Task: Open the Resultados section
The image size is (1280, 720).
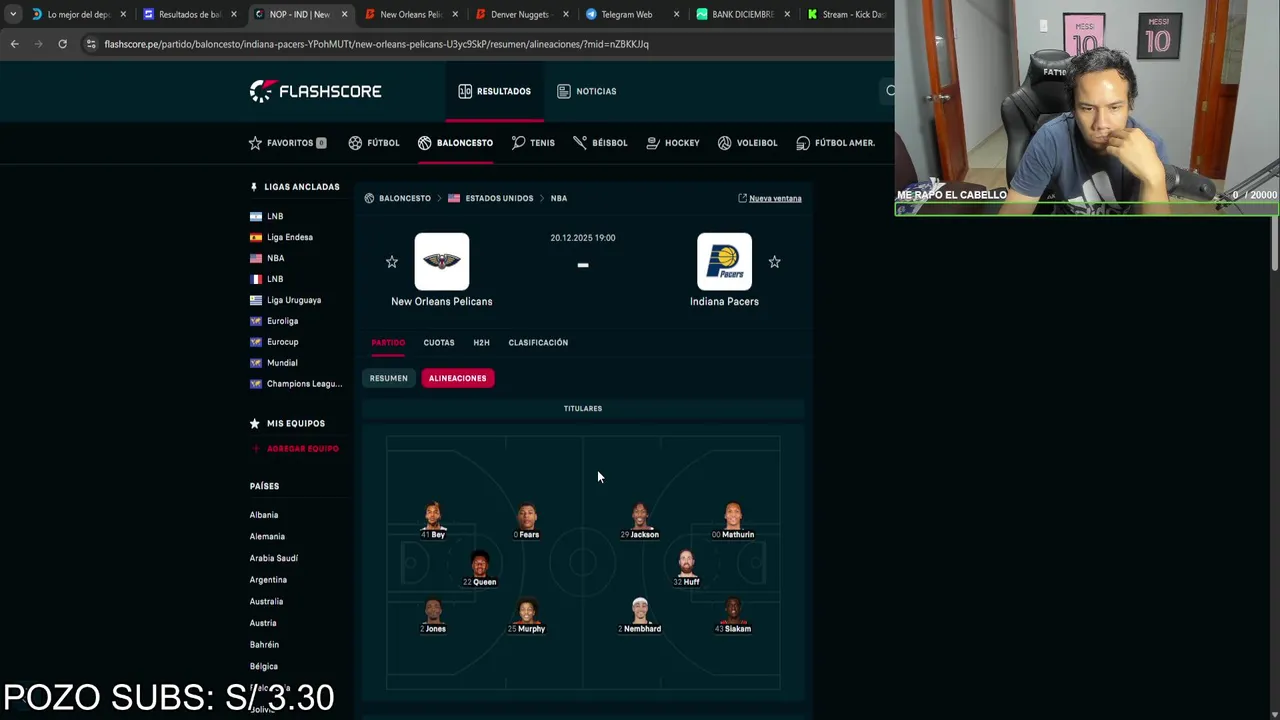Action: (x=494, y=91)
